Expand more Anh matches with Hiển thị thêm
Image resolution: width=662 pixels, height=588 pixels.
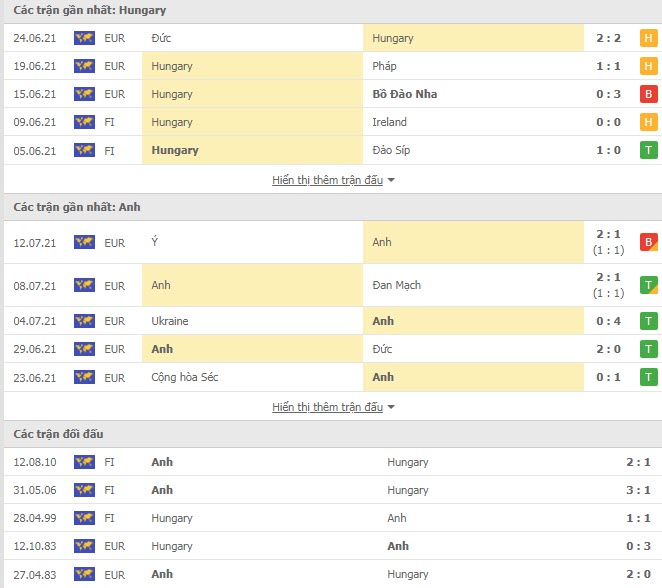pos(327,407)
